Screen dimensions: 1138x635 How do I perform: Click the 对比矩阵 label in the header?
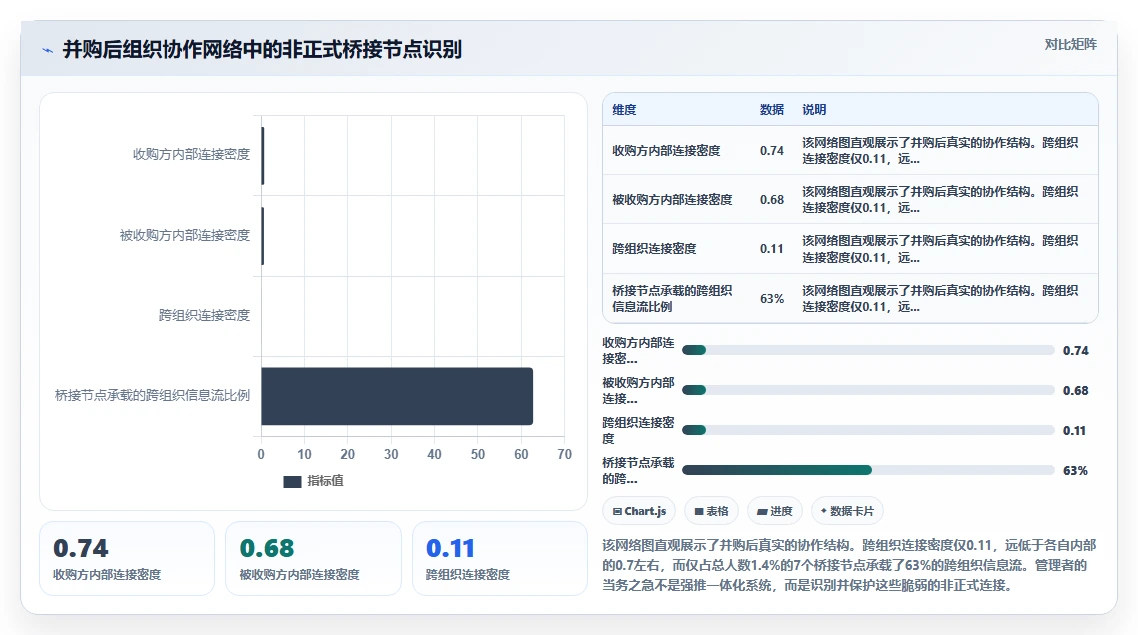[1071, 44]
